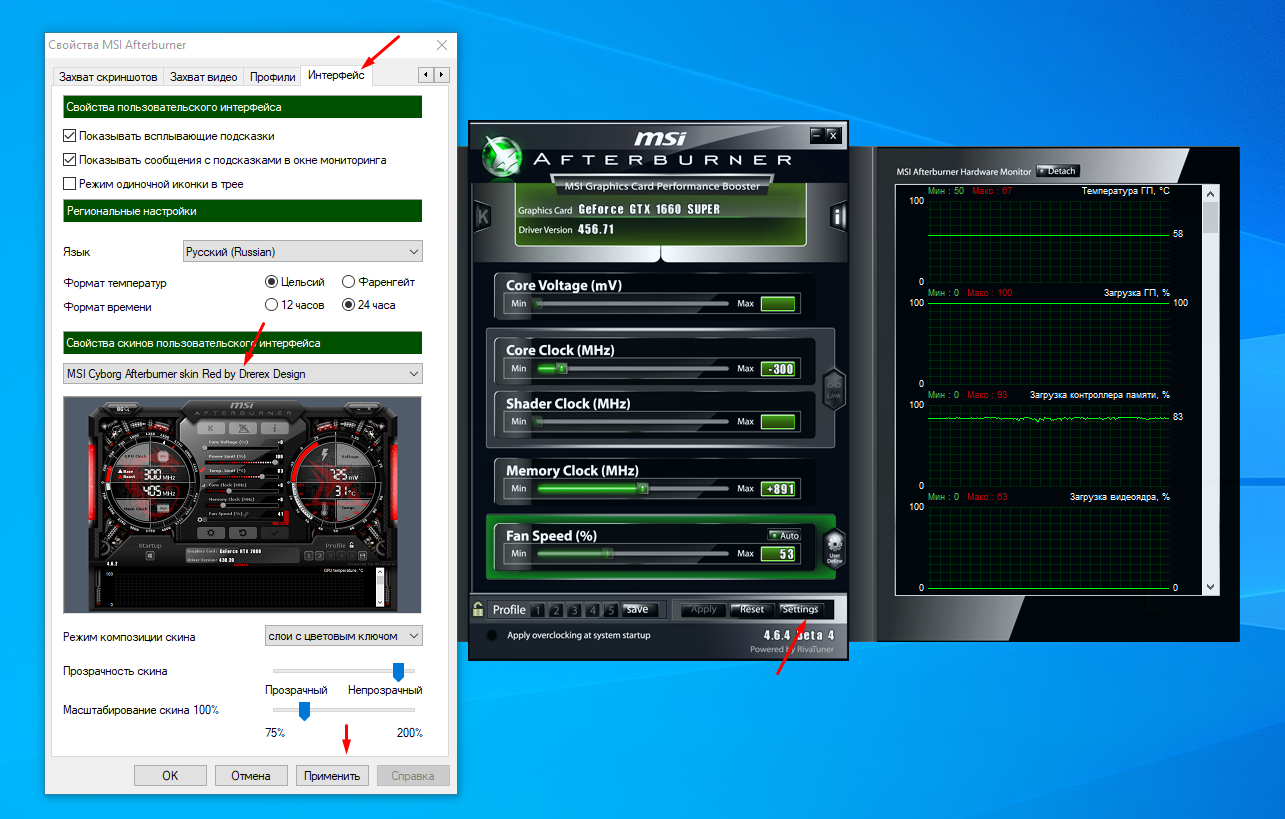Switch to the Захват скриншотов tab
The width and height of the screenshot is (1285, 819).
(x=108, y=76)
